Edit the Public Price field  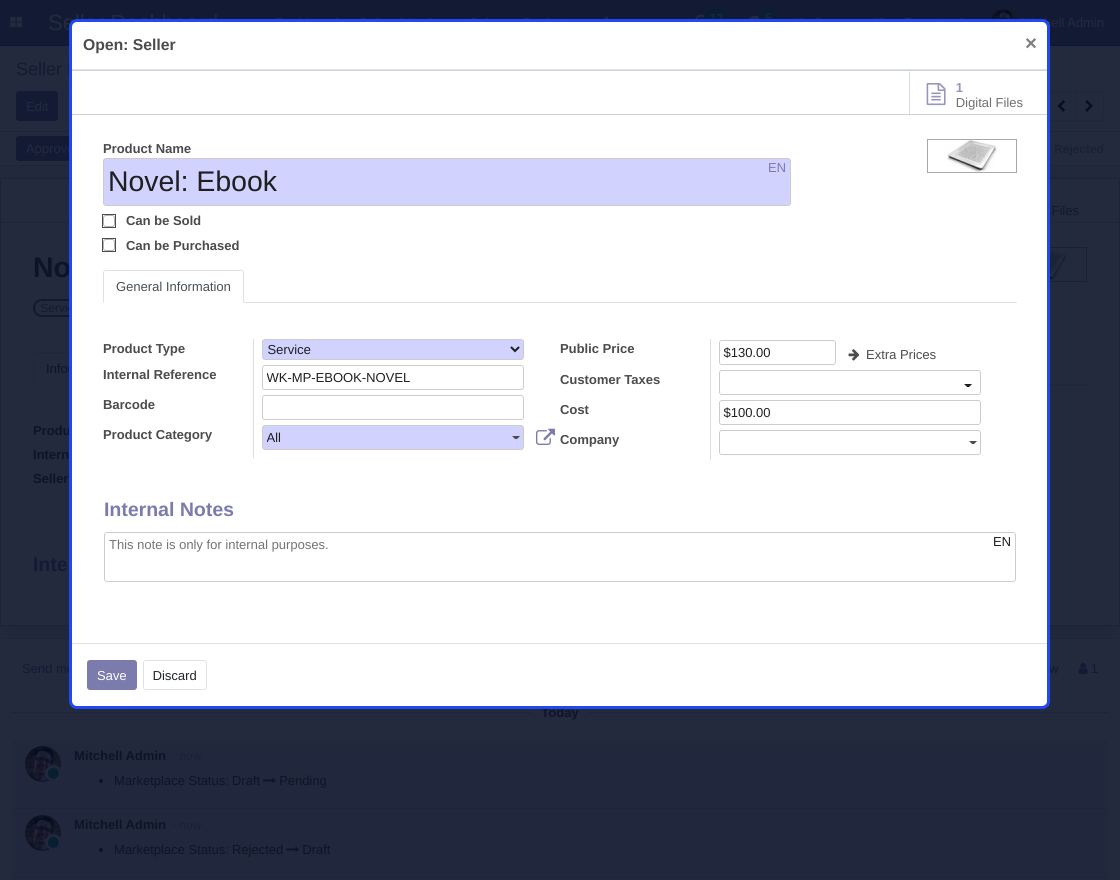(777, 353)
